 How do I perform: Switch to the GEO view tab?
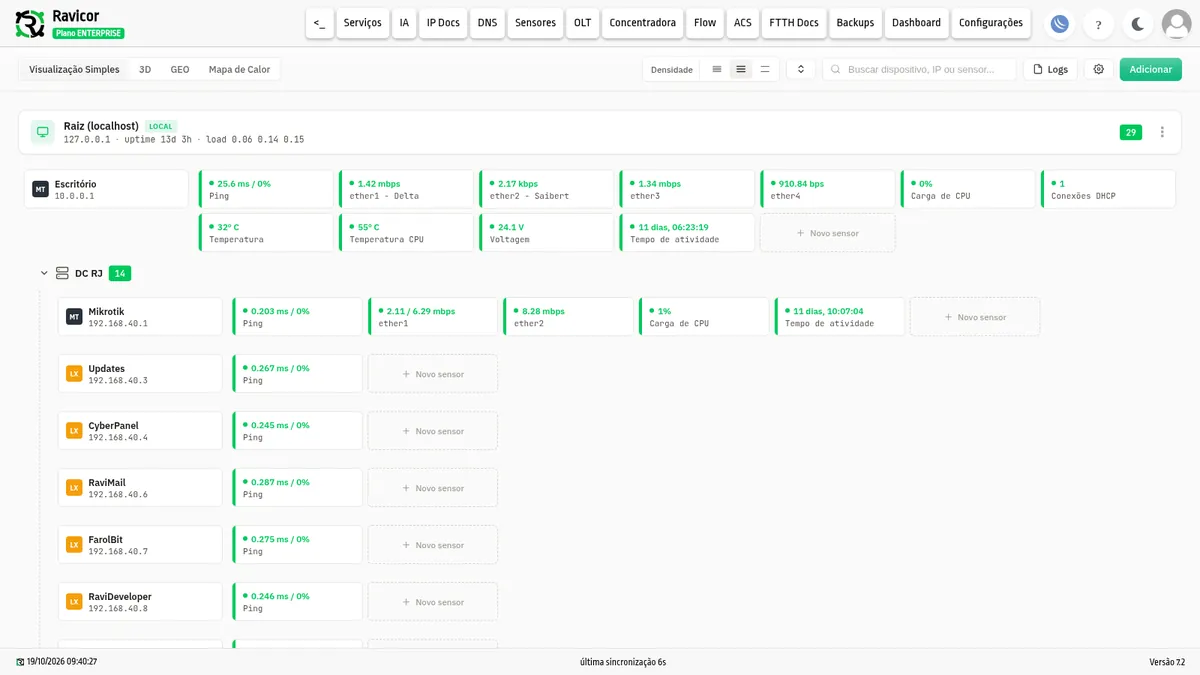tap(180, 69)
